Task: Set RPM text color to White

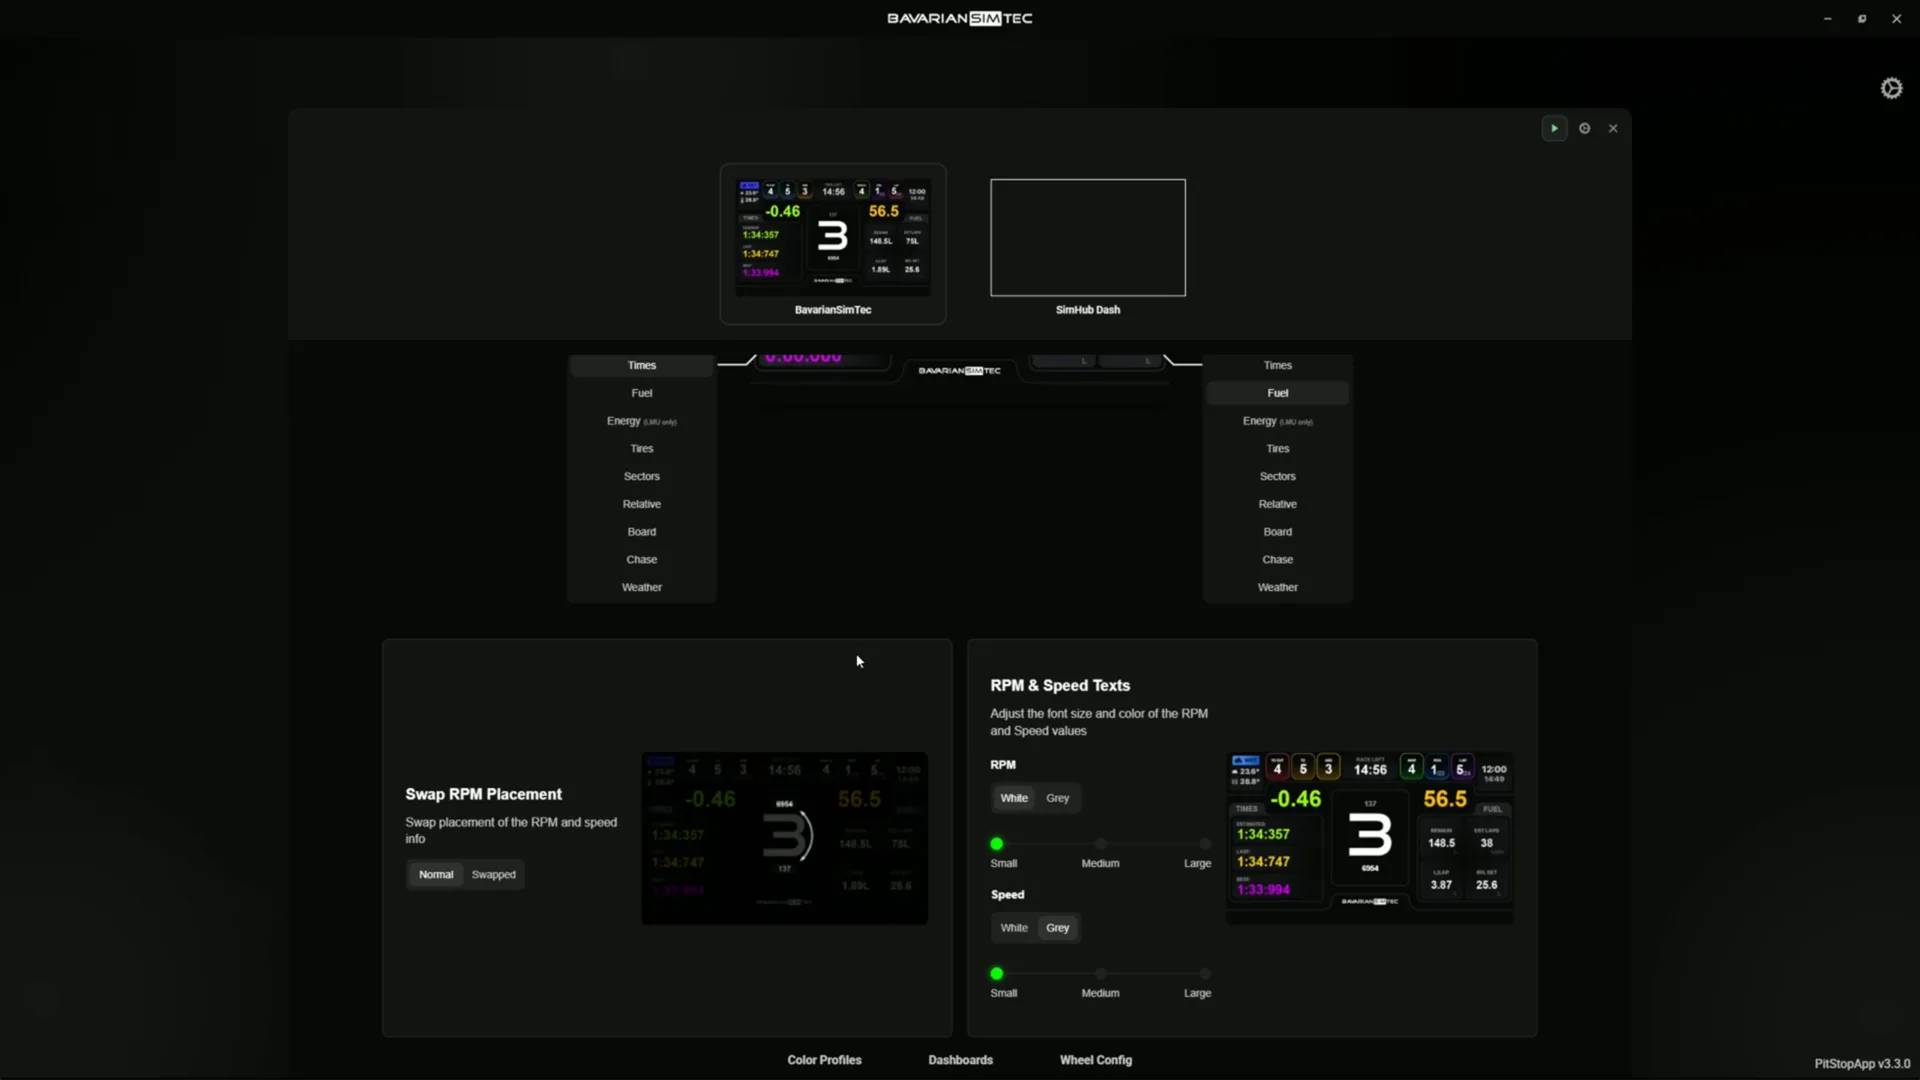Action: (1014, 798)
